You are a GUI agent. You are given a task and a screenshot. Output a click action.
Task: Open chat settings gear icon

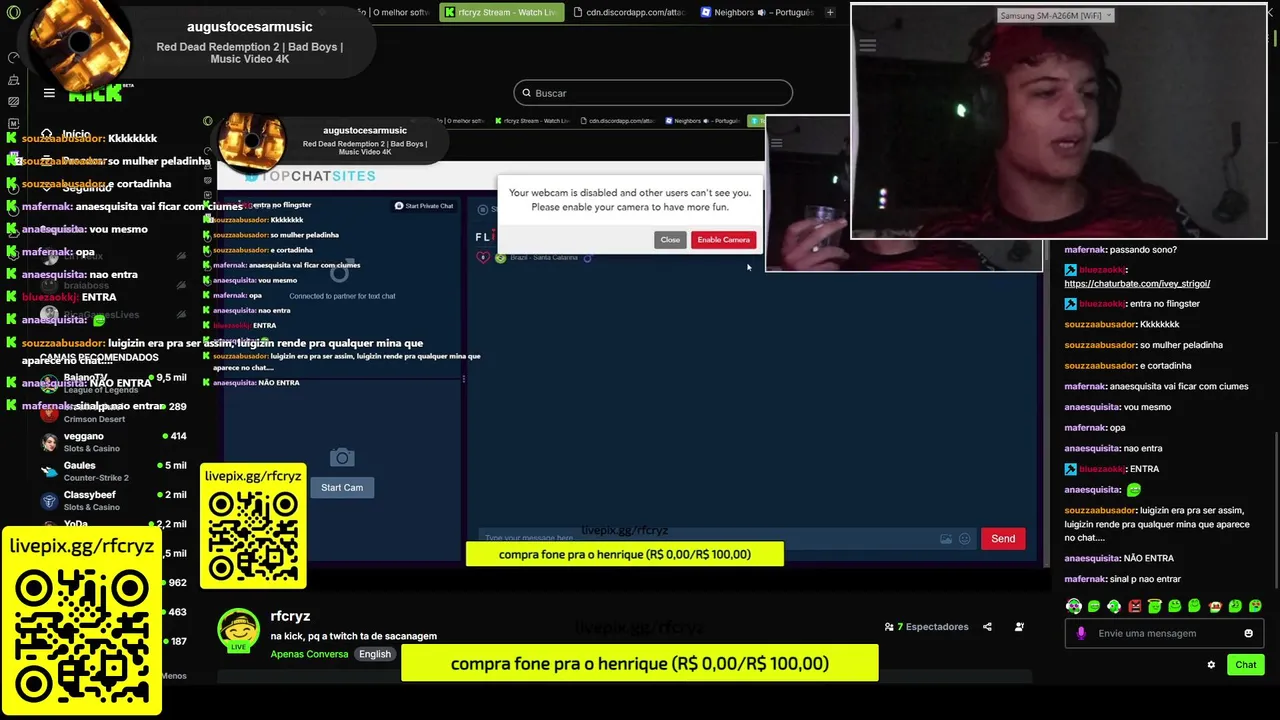1211,665
